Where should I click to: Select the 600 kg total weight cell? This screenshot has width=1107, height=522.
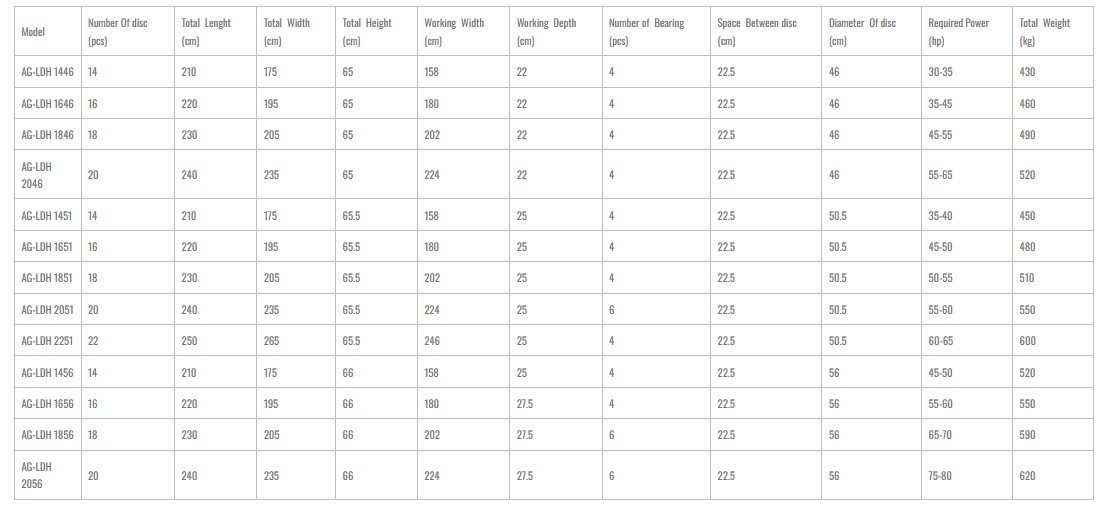coord(1027,341)
